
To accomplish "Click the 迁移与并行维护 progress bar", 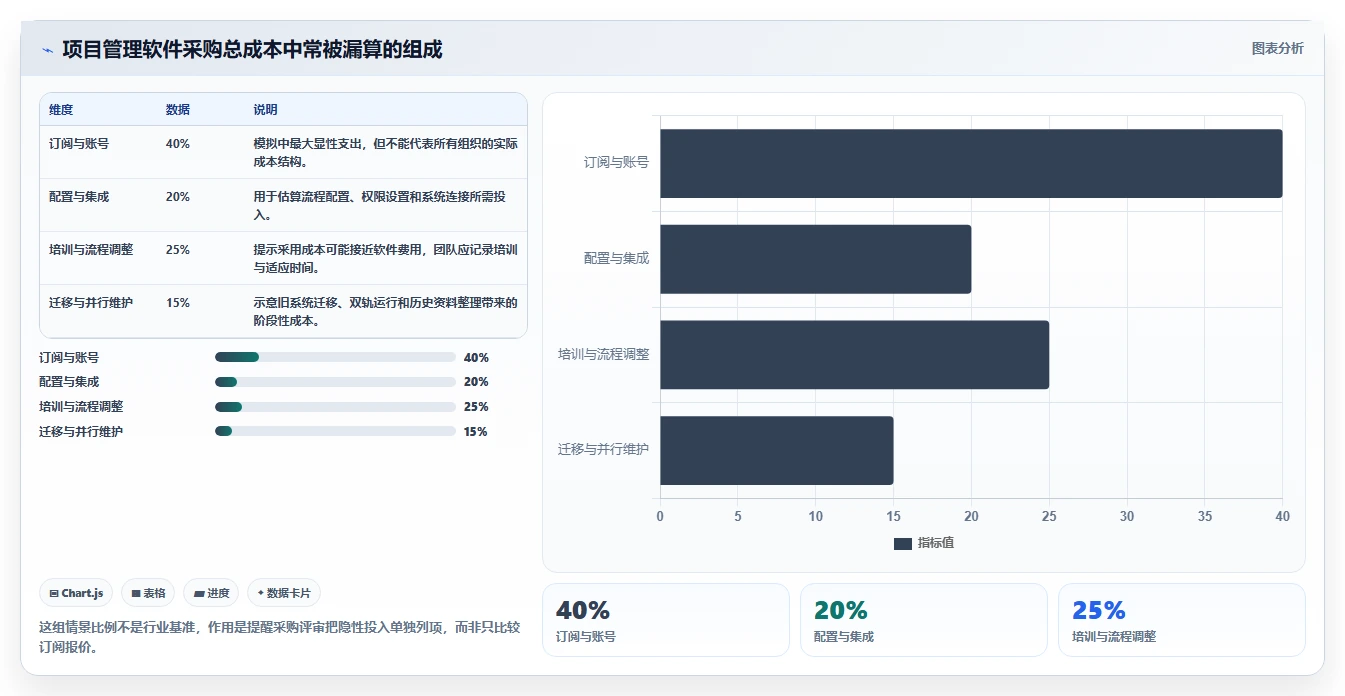I will [335, 431].
